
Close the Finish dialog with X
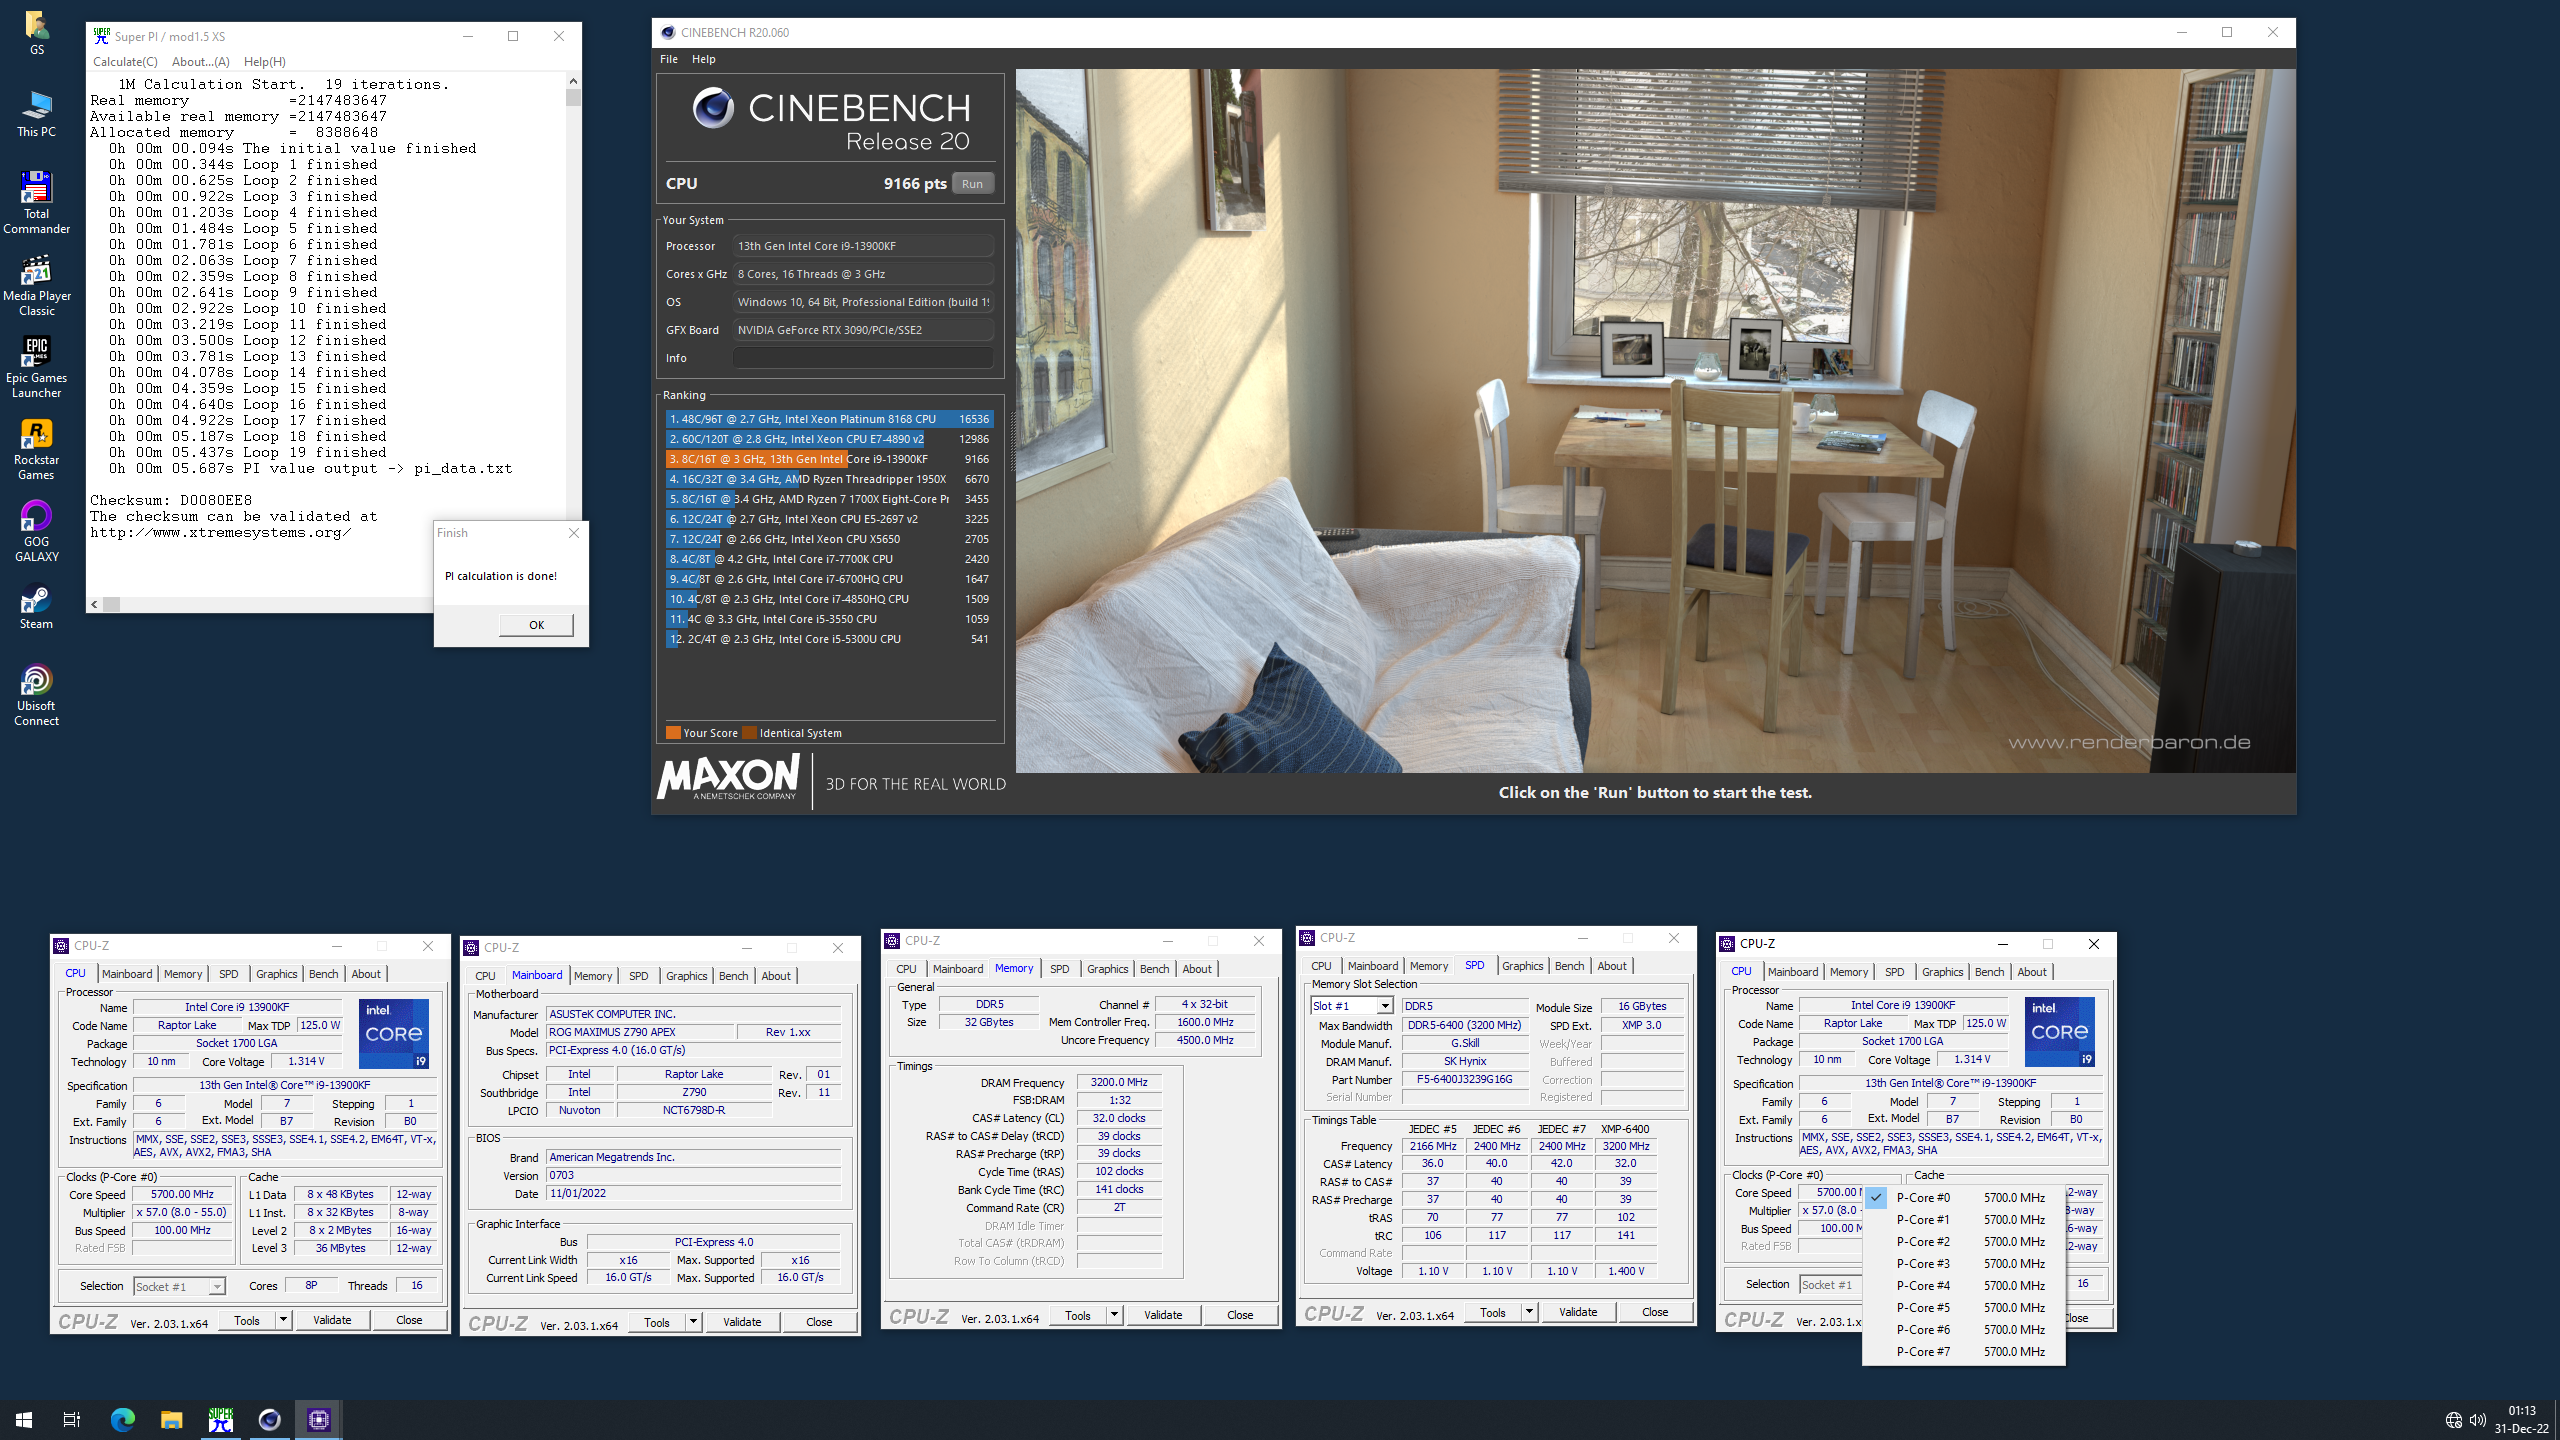point(574,533)
